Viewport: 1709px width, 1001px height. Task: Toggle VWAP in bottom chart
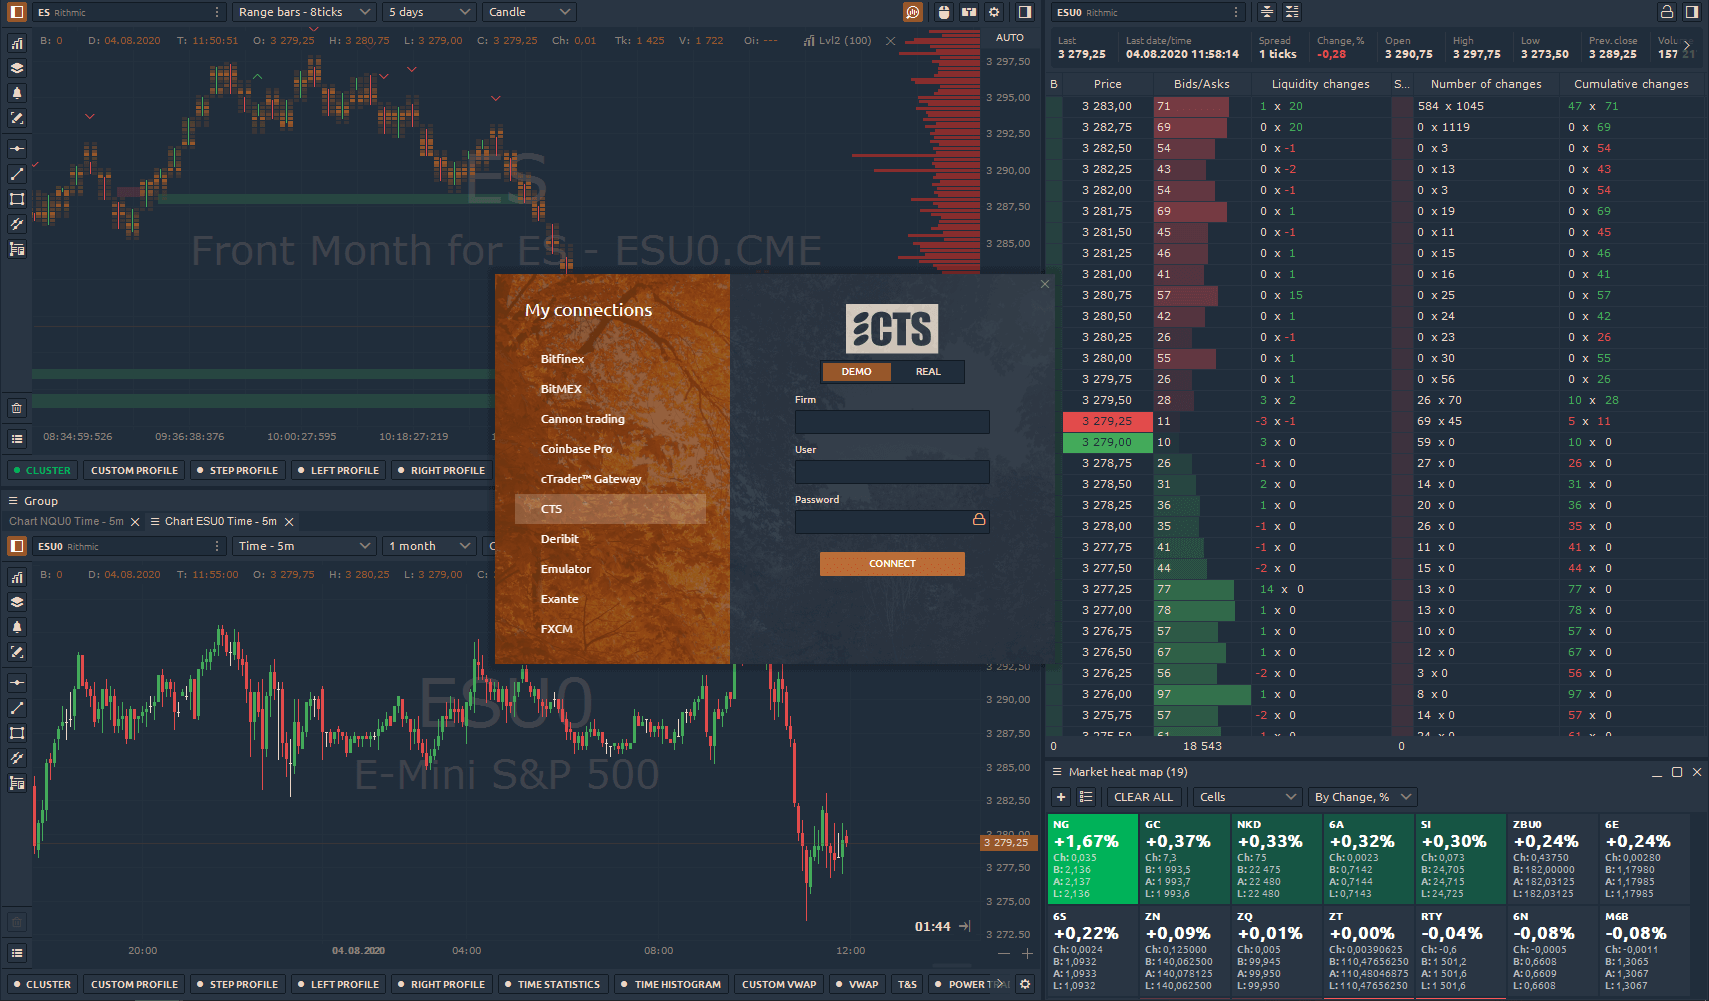coord(857,984)
